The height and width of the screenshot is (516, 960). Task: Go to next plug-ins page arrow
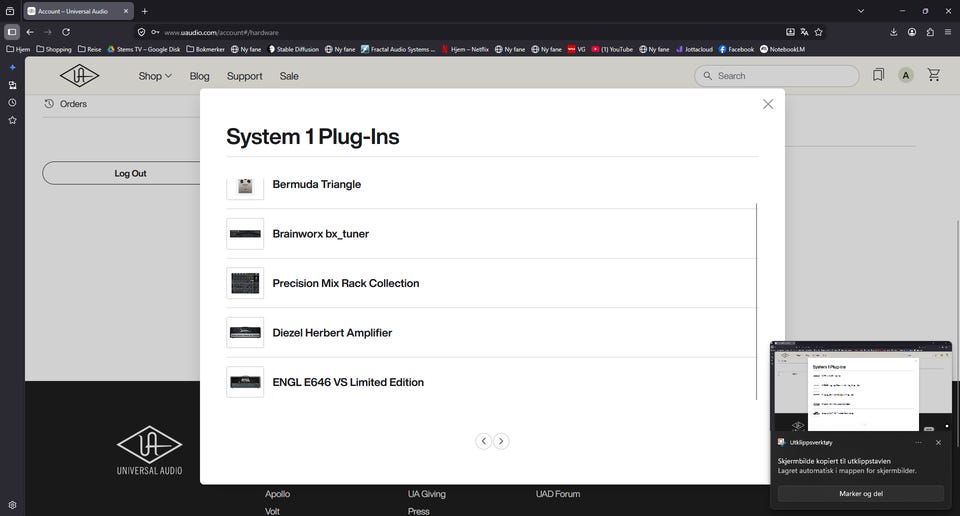click(x=501, y=441)
